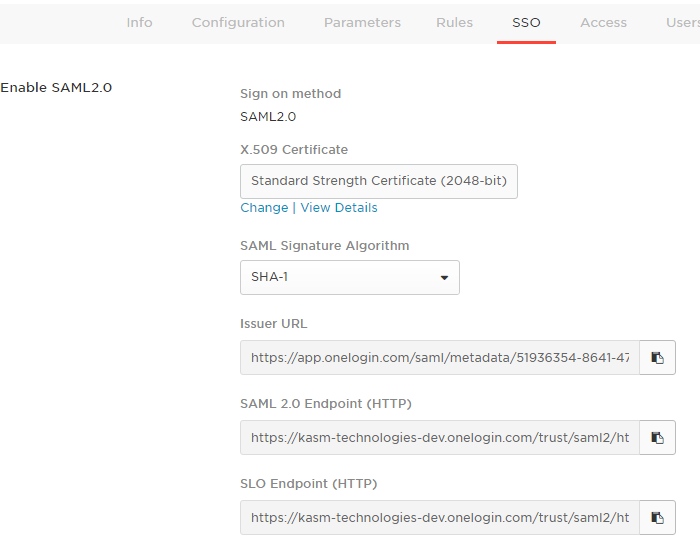Click the SAML Signature Algorithm label
The width and height of the screenshot is (700, 554).
(324, 245)
